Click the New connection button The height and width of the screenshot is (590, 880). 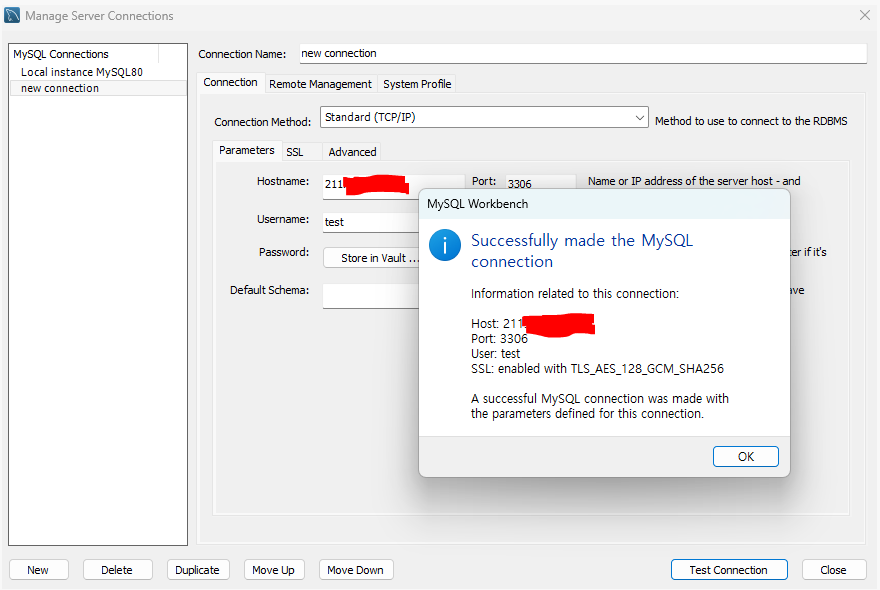(38, 570)
